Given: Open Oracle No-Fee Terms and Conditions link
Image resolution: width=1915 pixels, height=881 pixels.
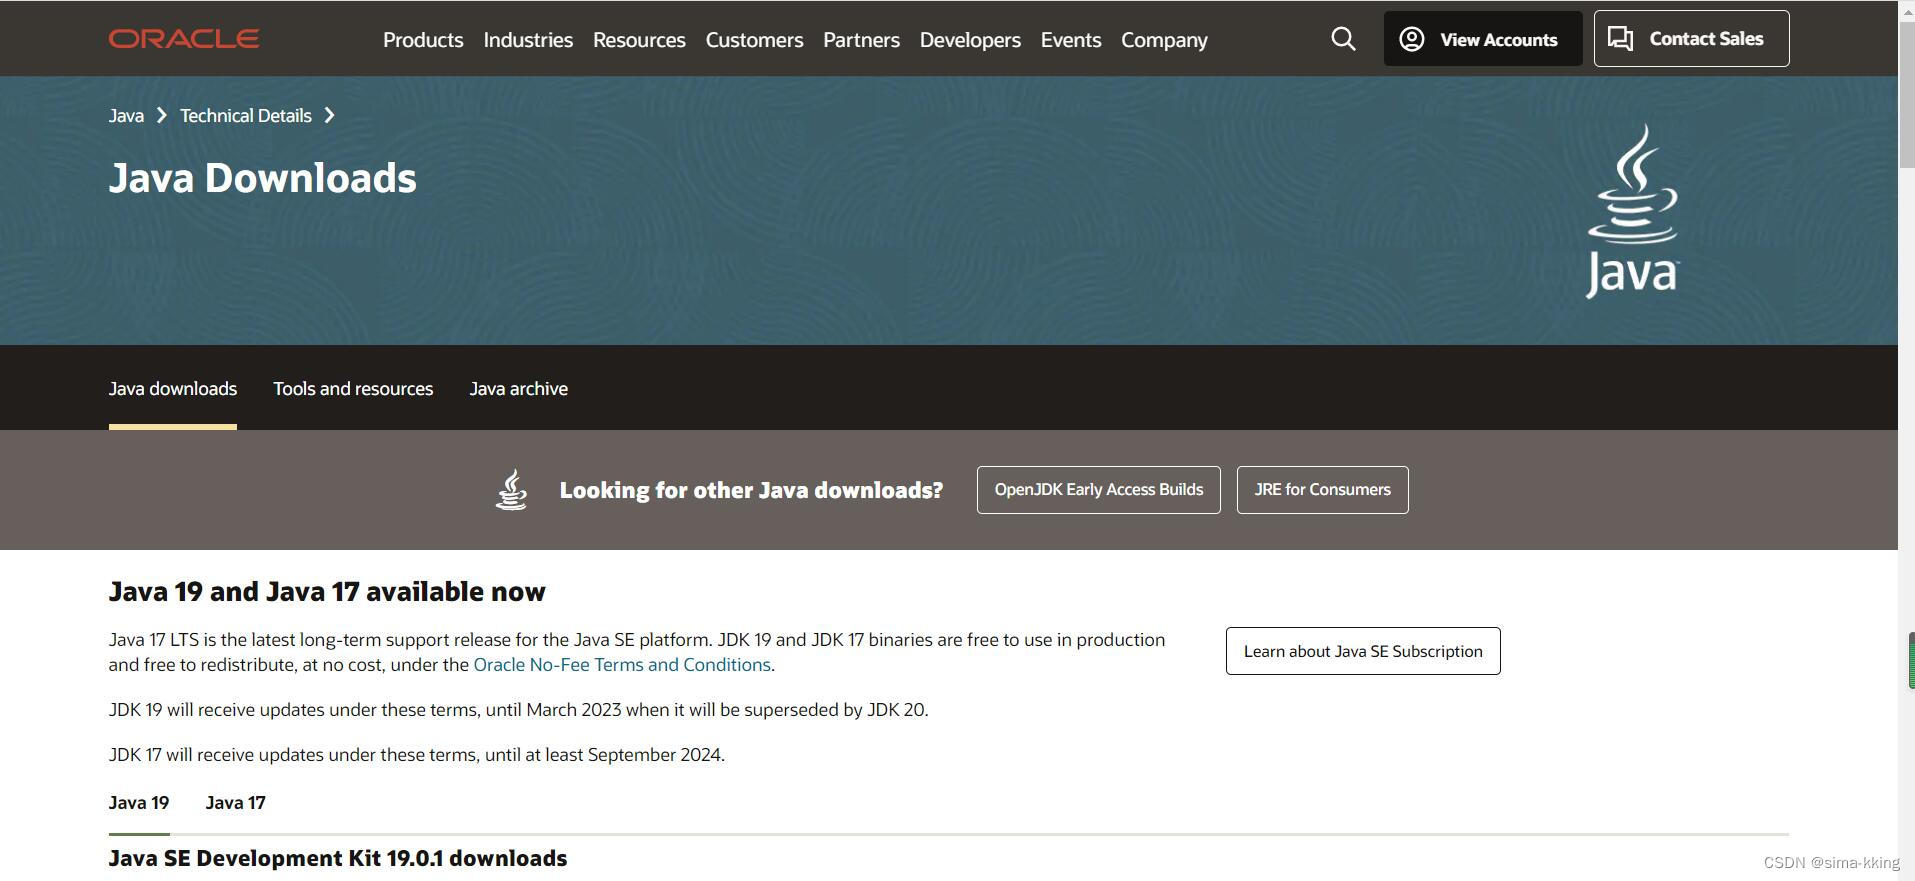Looking at the screenshot, I should (622, 665).
